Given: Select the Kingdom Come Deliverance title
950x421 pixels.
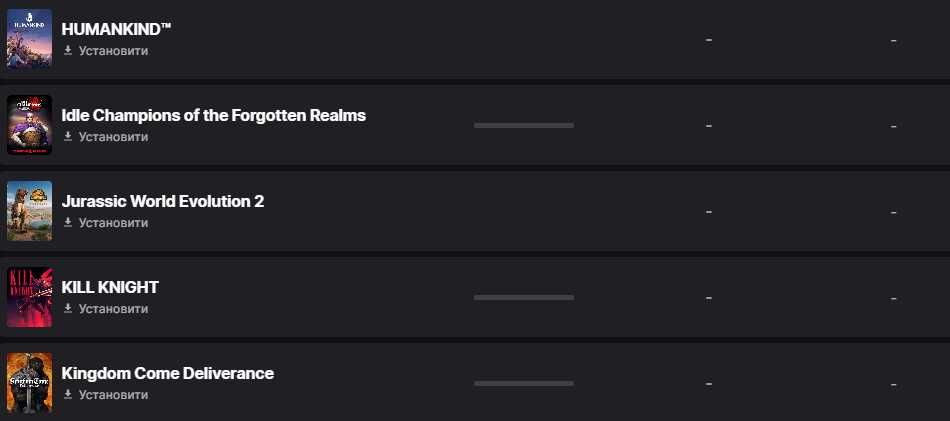Looking at the screenshot, I should (167, 373).
